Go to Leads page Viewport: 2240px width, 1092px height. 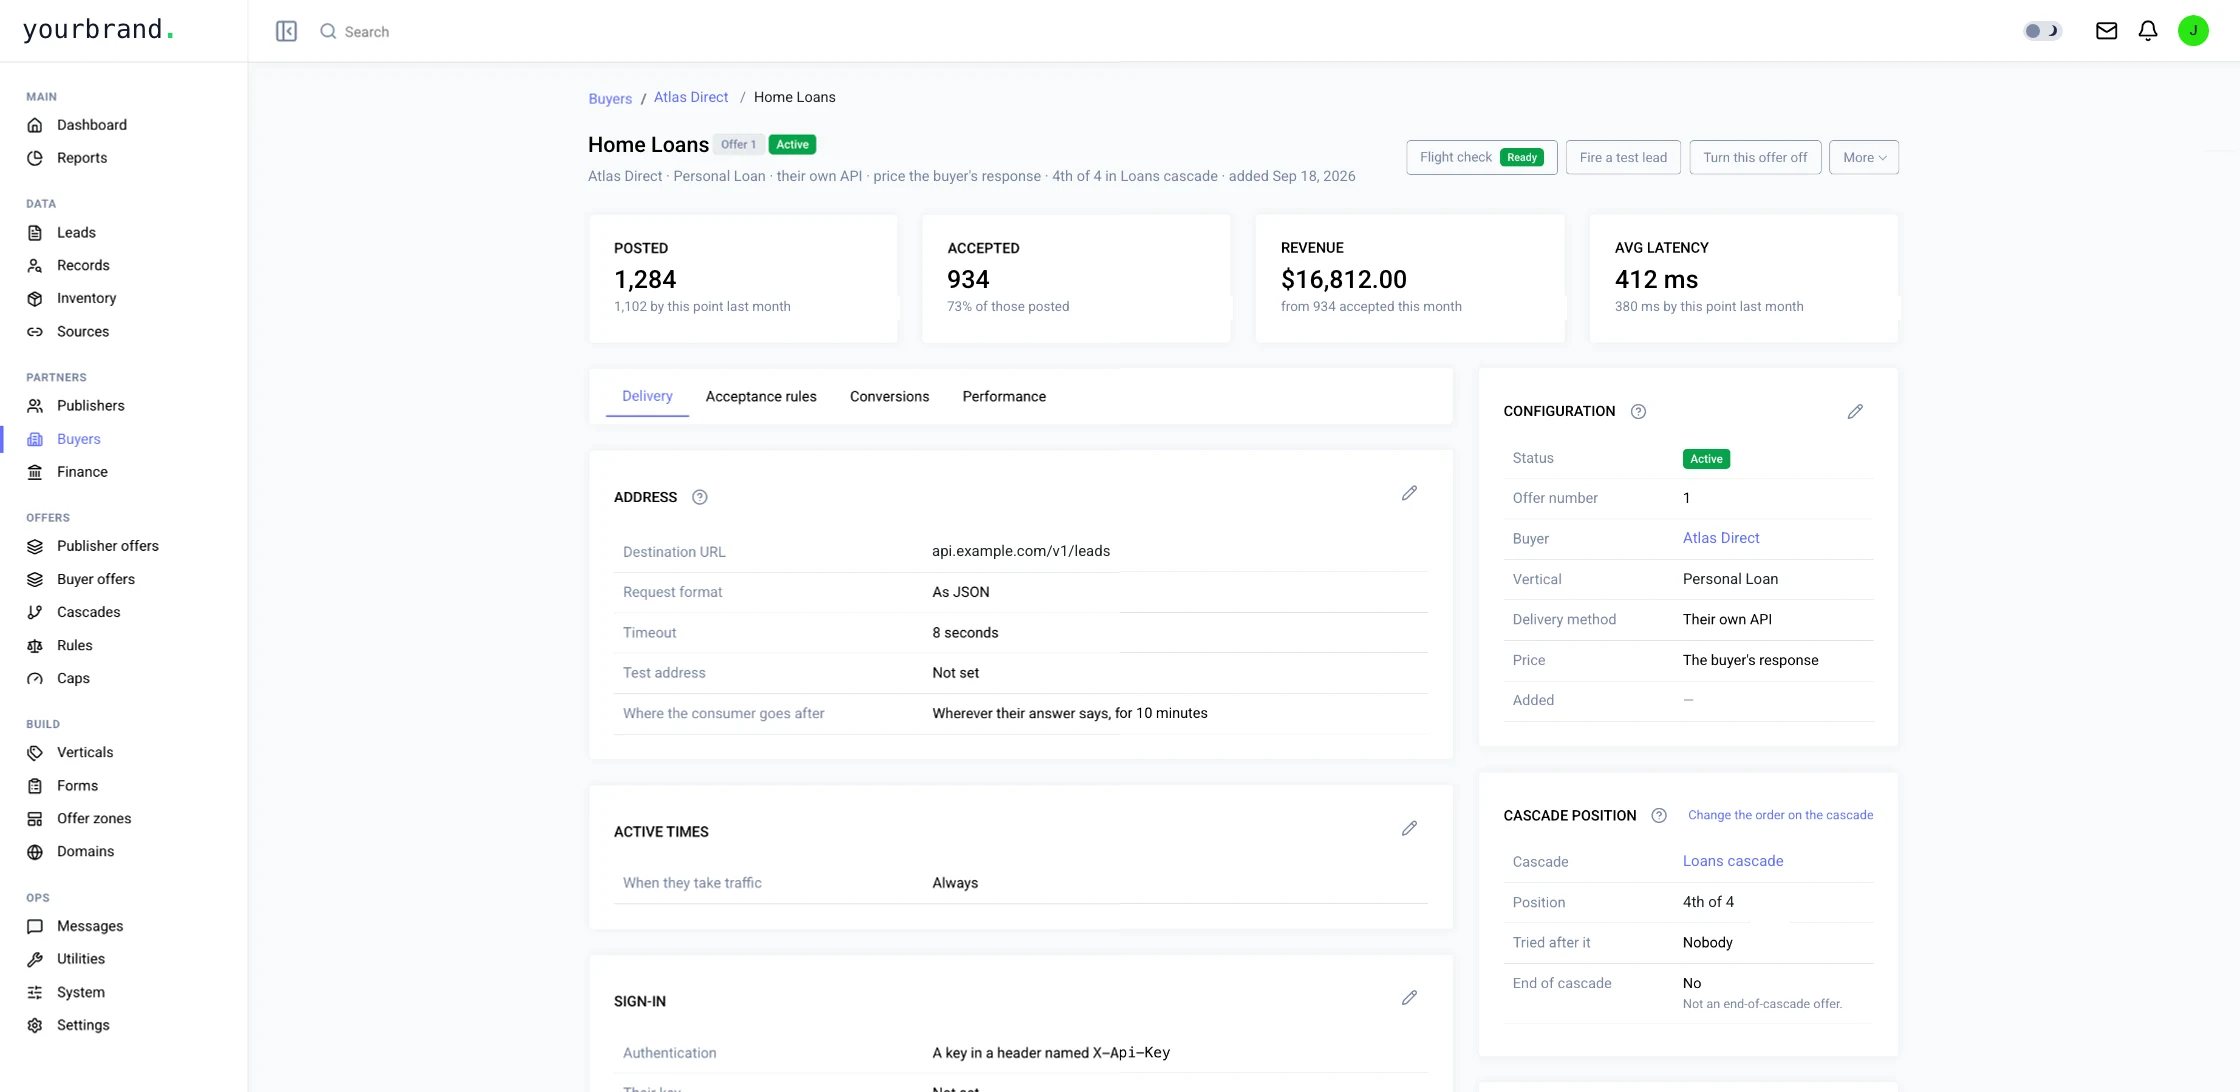tap(76, 233)
